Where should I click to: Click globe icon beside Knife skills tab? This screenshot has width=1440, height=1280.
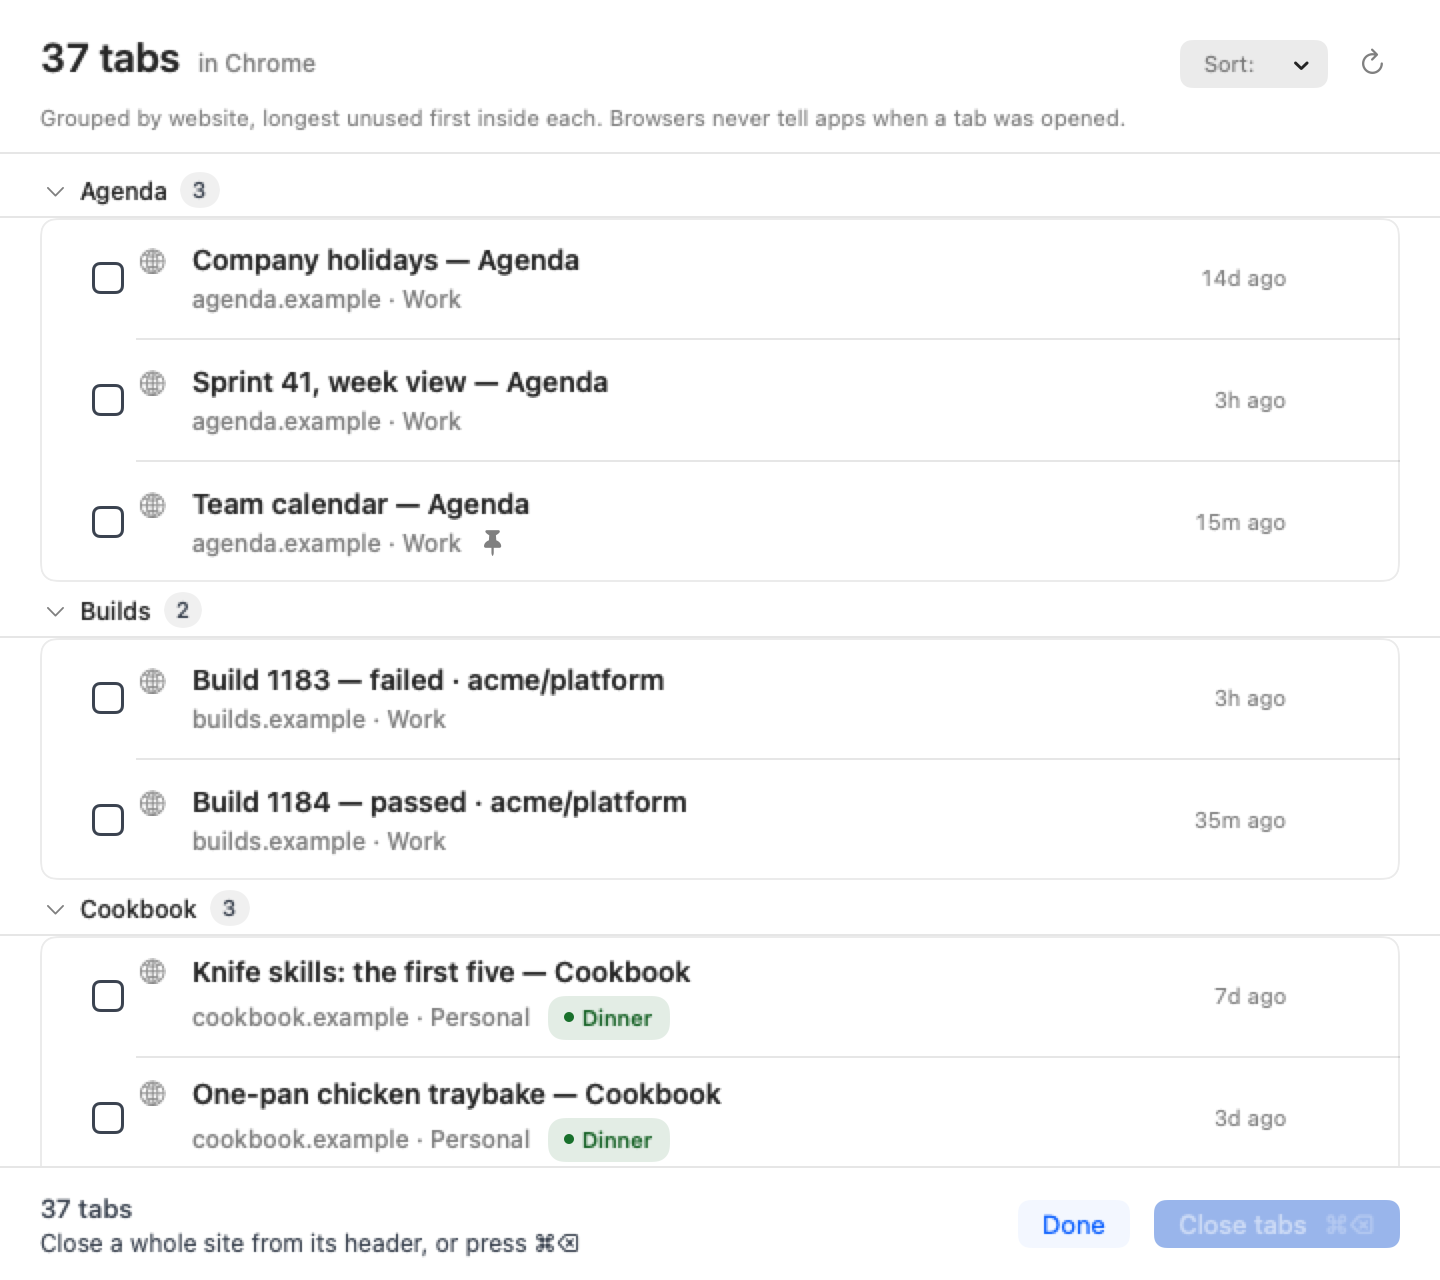tap(153, 971)
